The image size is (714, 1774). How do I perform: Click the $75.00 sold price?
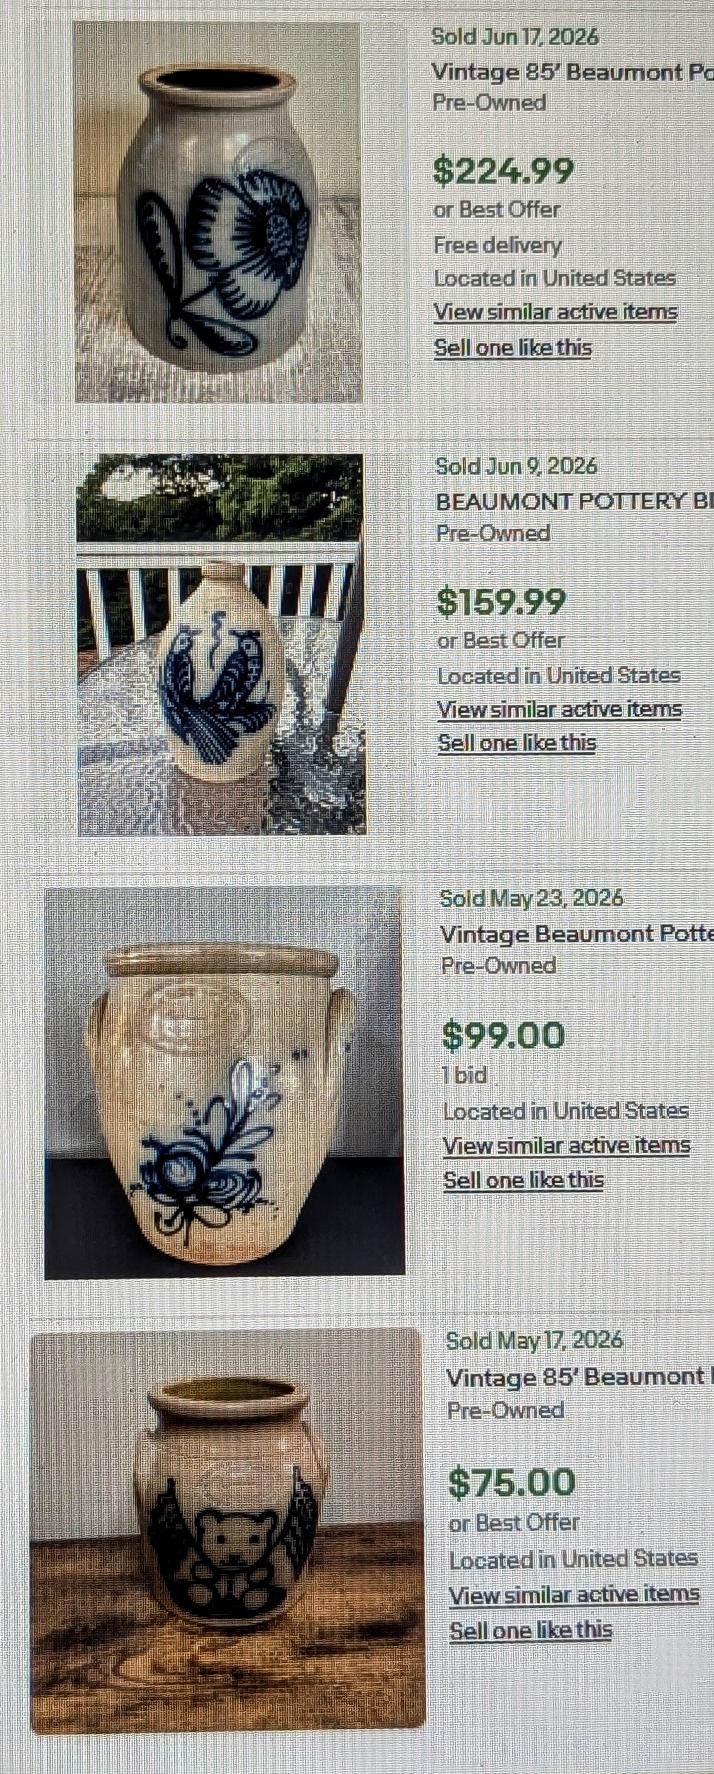(x=512, y=1482)
